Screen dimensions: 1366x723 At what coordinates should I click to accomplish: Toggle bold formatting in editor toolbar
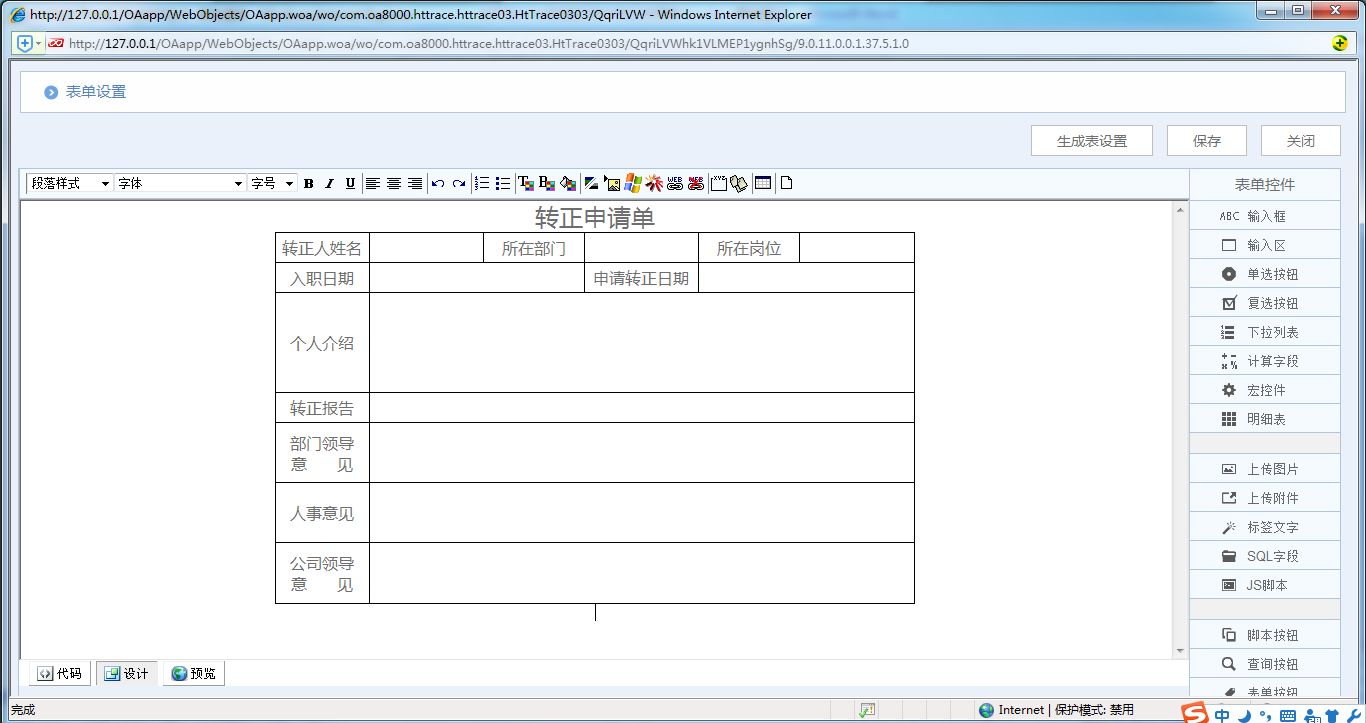point(308,183)
